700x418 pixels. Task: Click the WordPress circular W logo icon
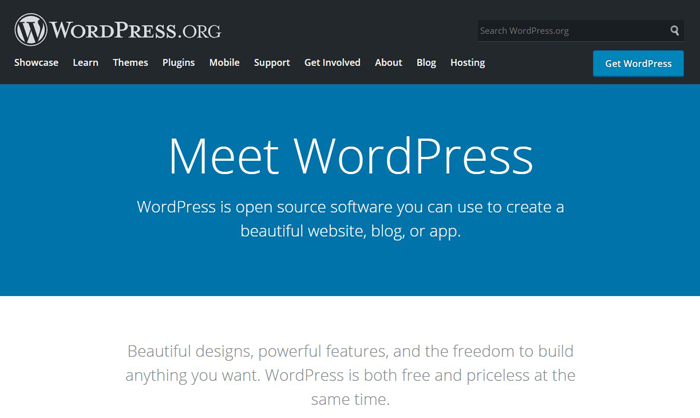click(30, 29)
